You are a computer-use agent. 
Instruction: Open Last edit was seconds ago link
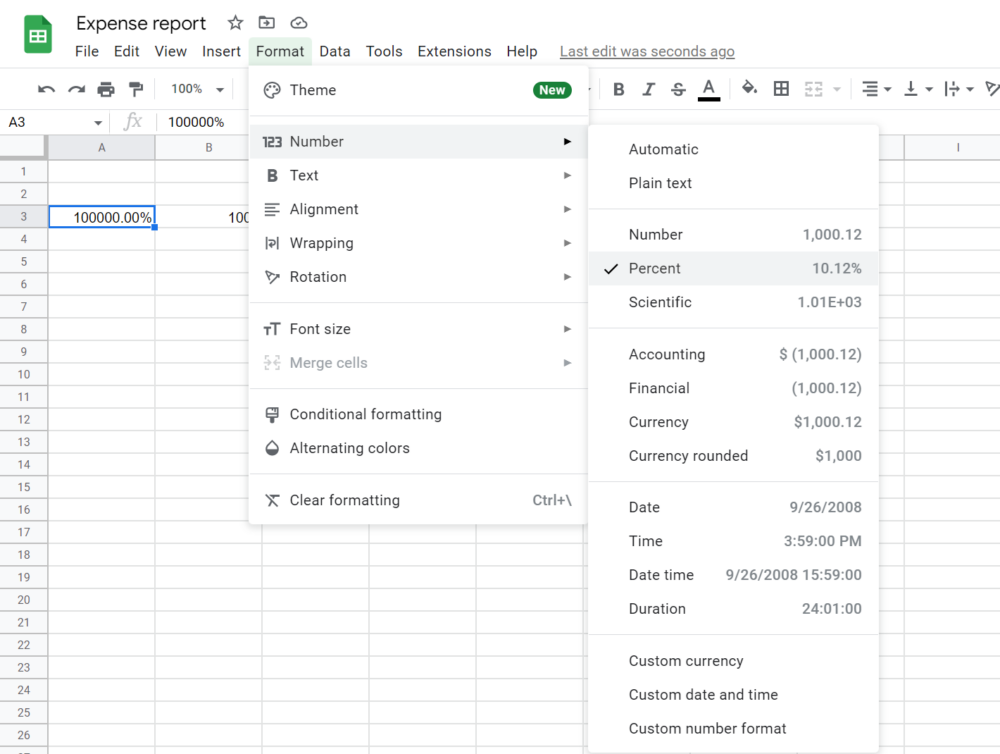click(x=647, y=51)
